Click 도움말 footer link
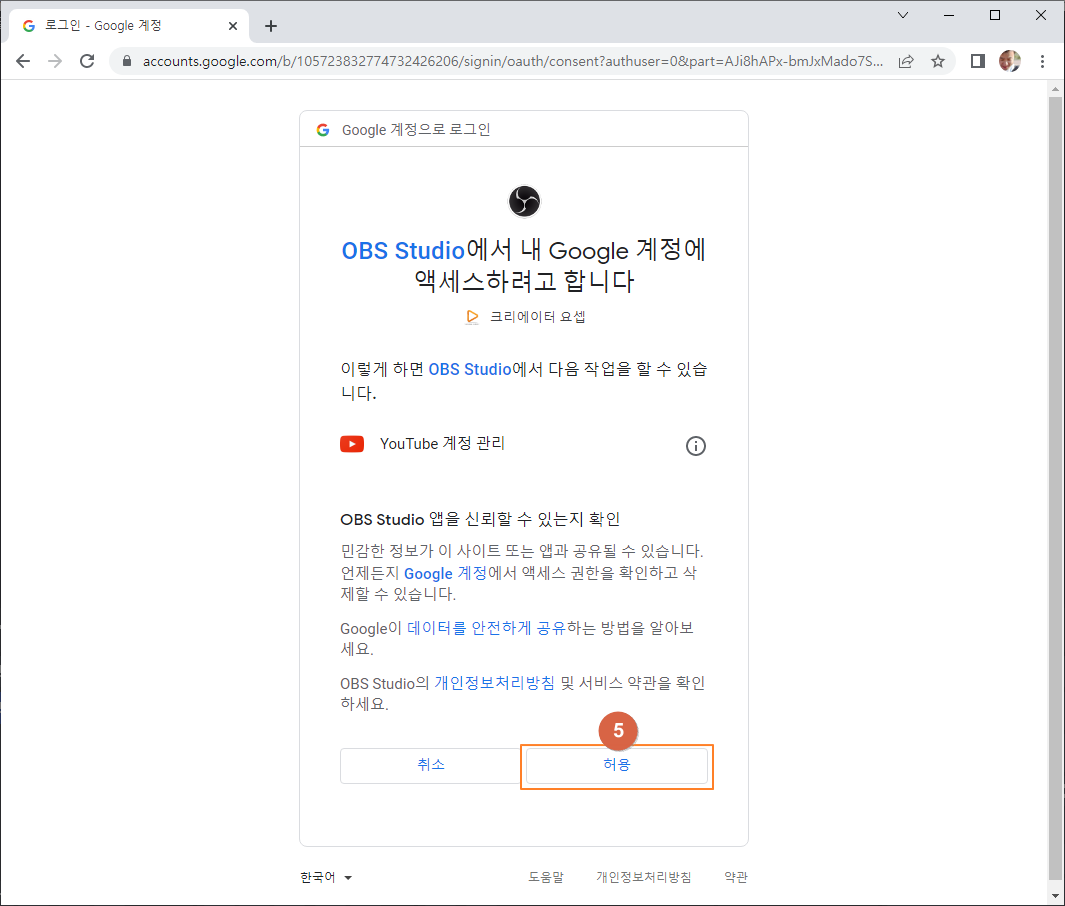This screenshot has width=1065, height=906. [x=546, y=877]
